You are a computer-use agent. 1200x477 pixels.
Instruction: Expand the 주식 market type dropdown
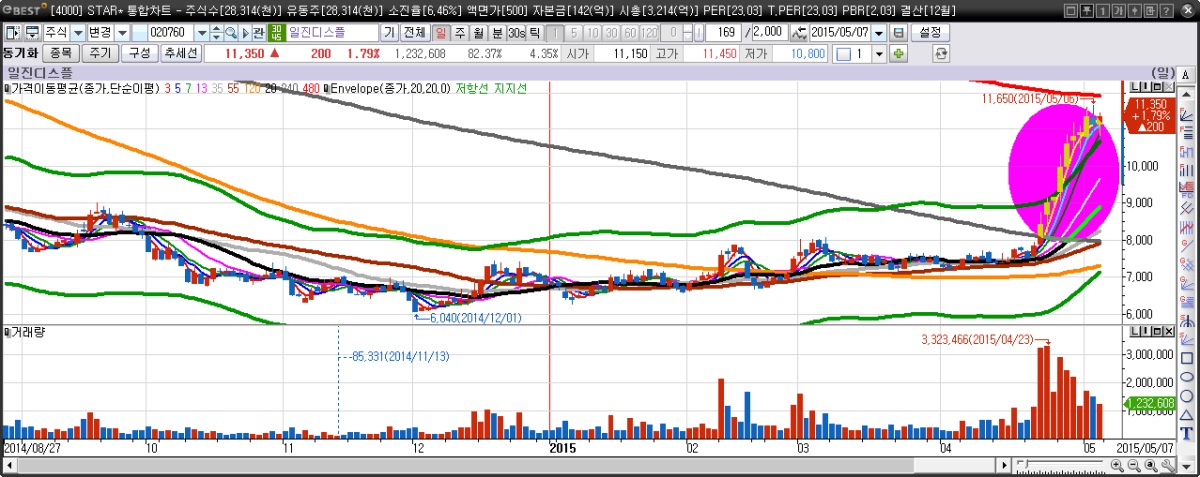click(x=78, y=33)
